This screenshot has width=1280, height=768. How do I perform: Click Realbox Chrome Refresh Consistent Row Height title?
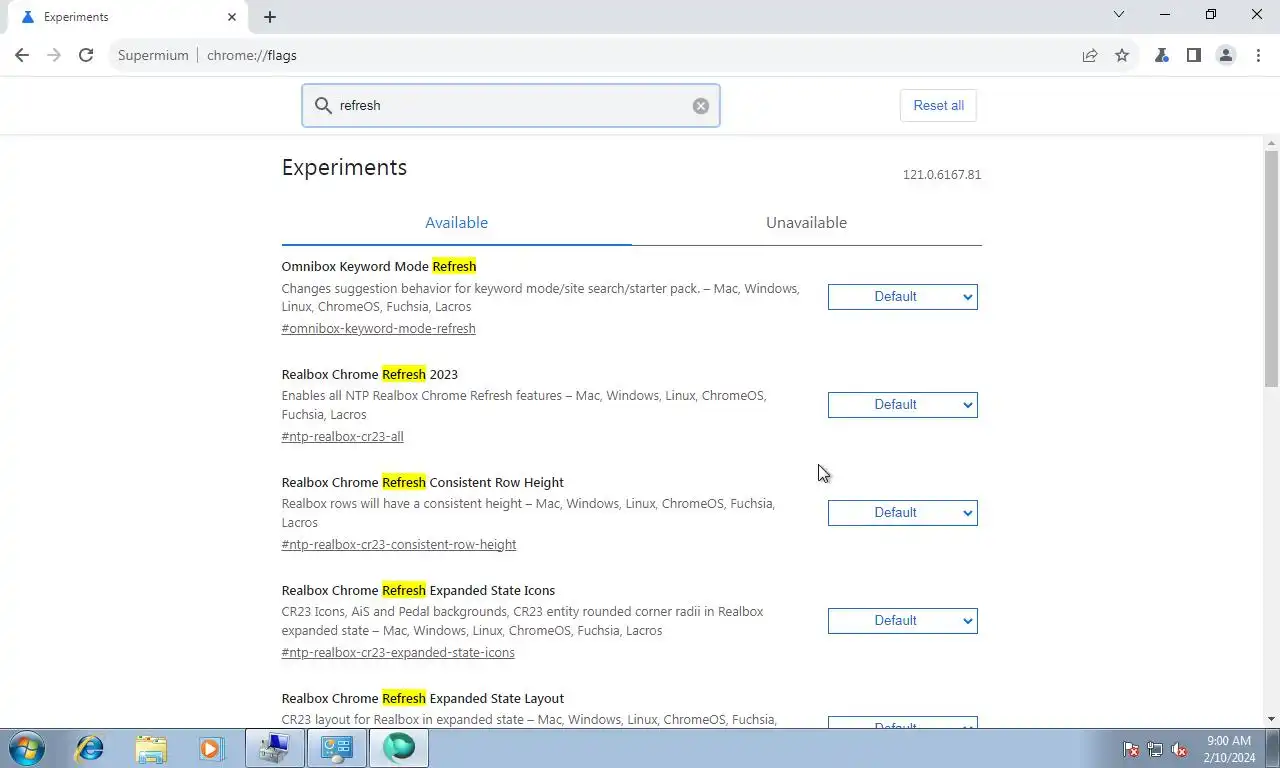click(422, 483)
